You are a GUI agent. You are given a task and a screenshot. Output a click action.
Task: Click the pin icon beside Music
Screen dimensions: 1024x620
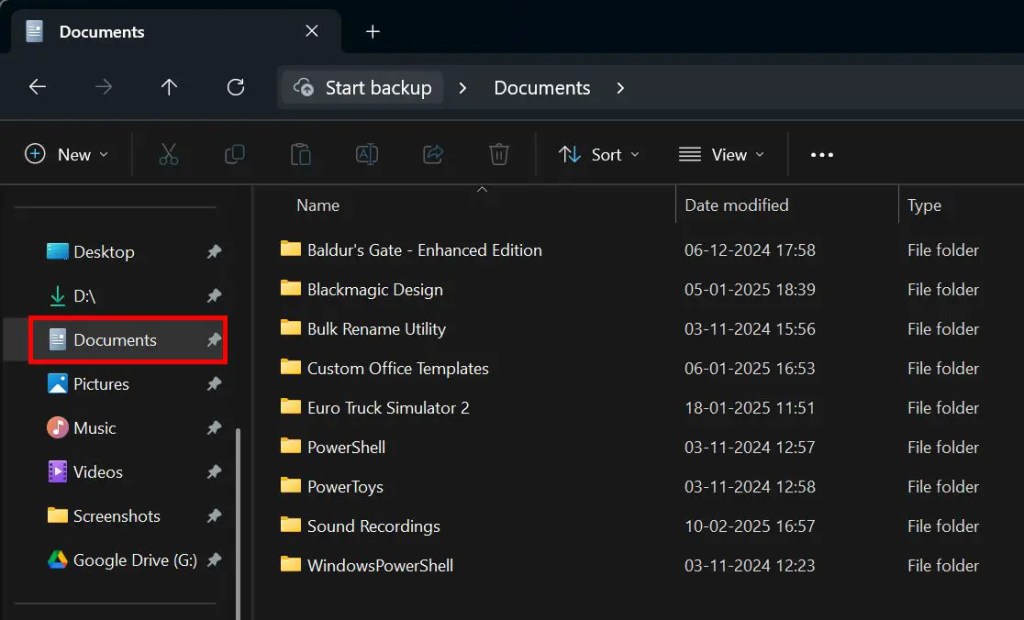coord(214,427)
